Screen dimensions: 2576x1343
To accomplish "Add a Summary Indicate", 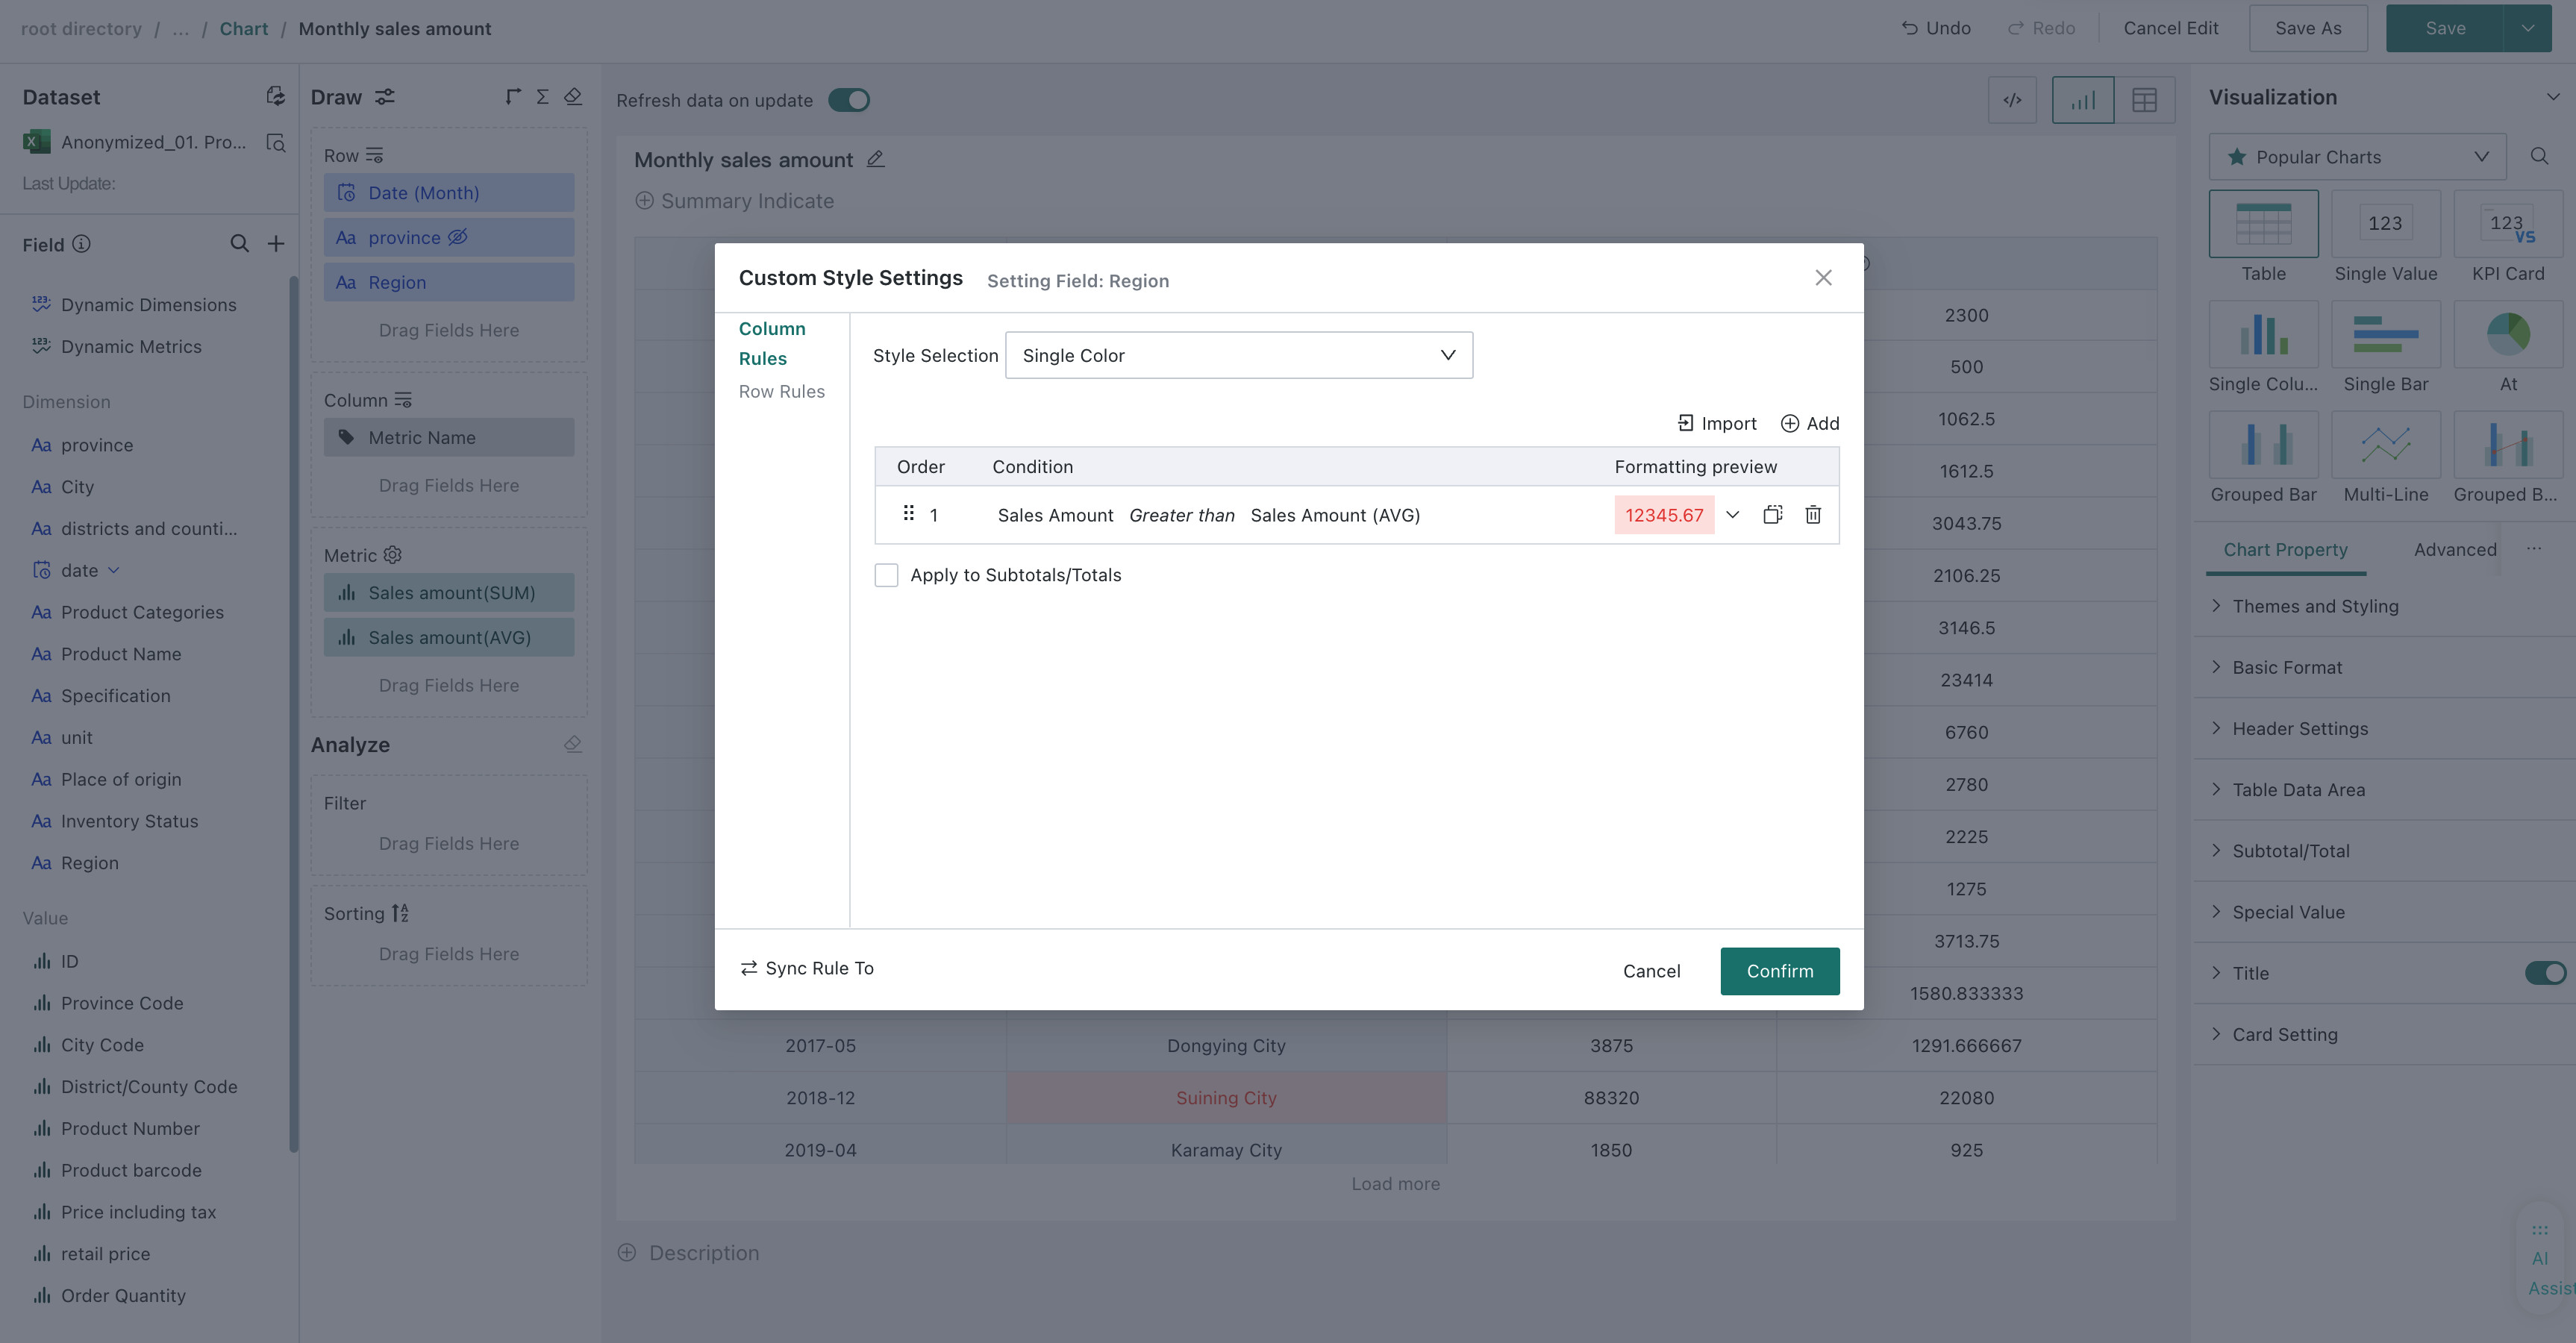I will point(734,201).
